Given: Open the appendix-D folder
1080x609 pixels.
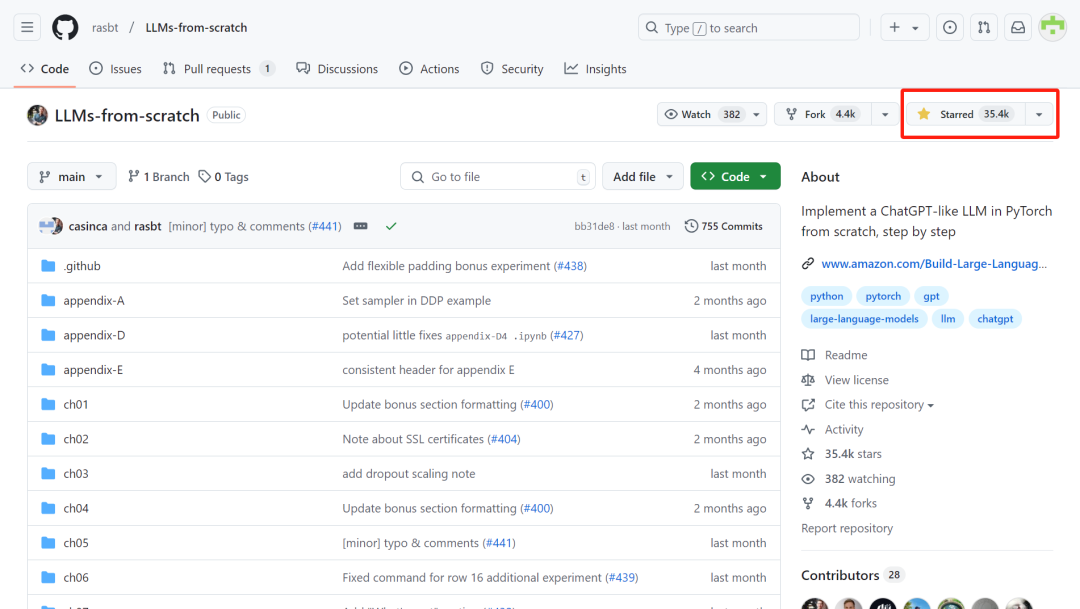Looking at the screenshot, I should 94,335.
